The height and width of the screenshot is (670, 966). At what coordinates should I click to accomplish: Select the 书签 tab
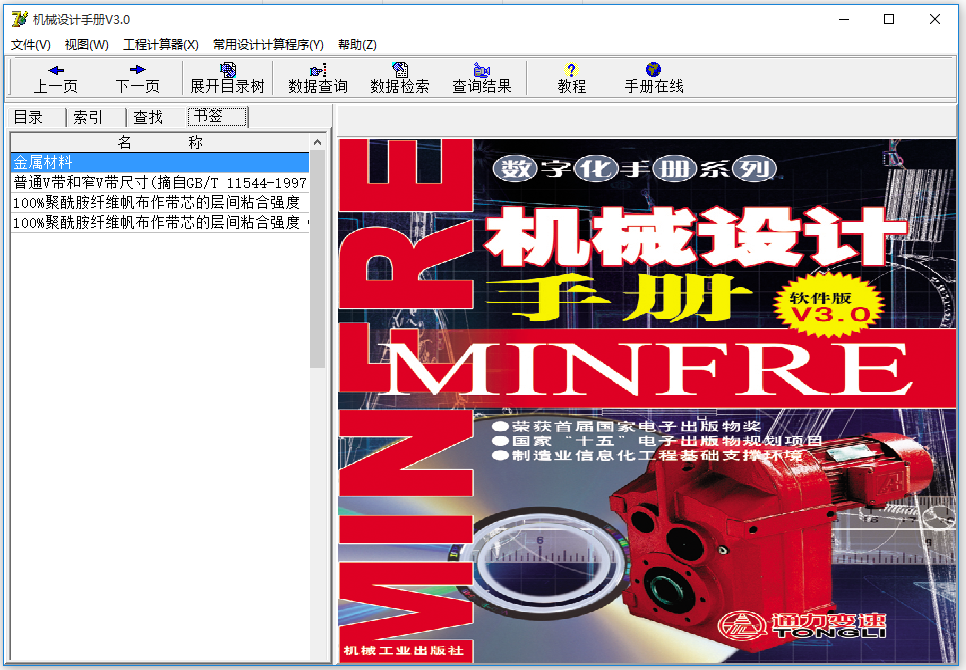tap(217, 116)
